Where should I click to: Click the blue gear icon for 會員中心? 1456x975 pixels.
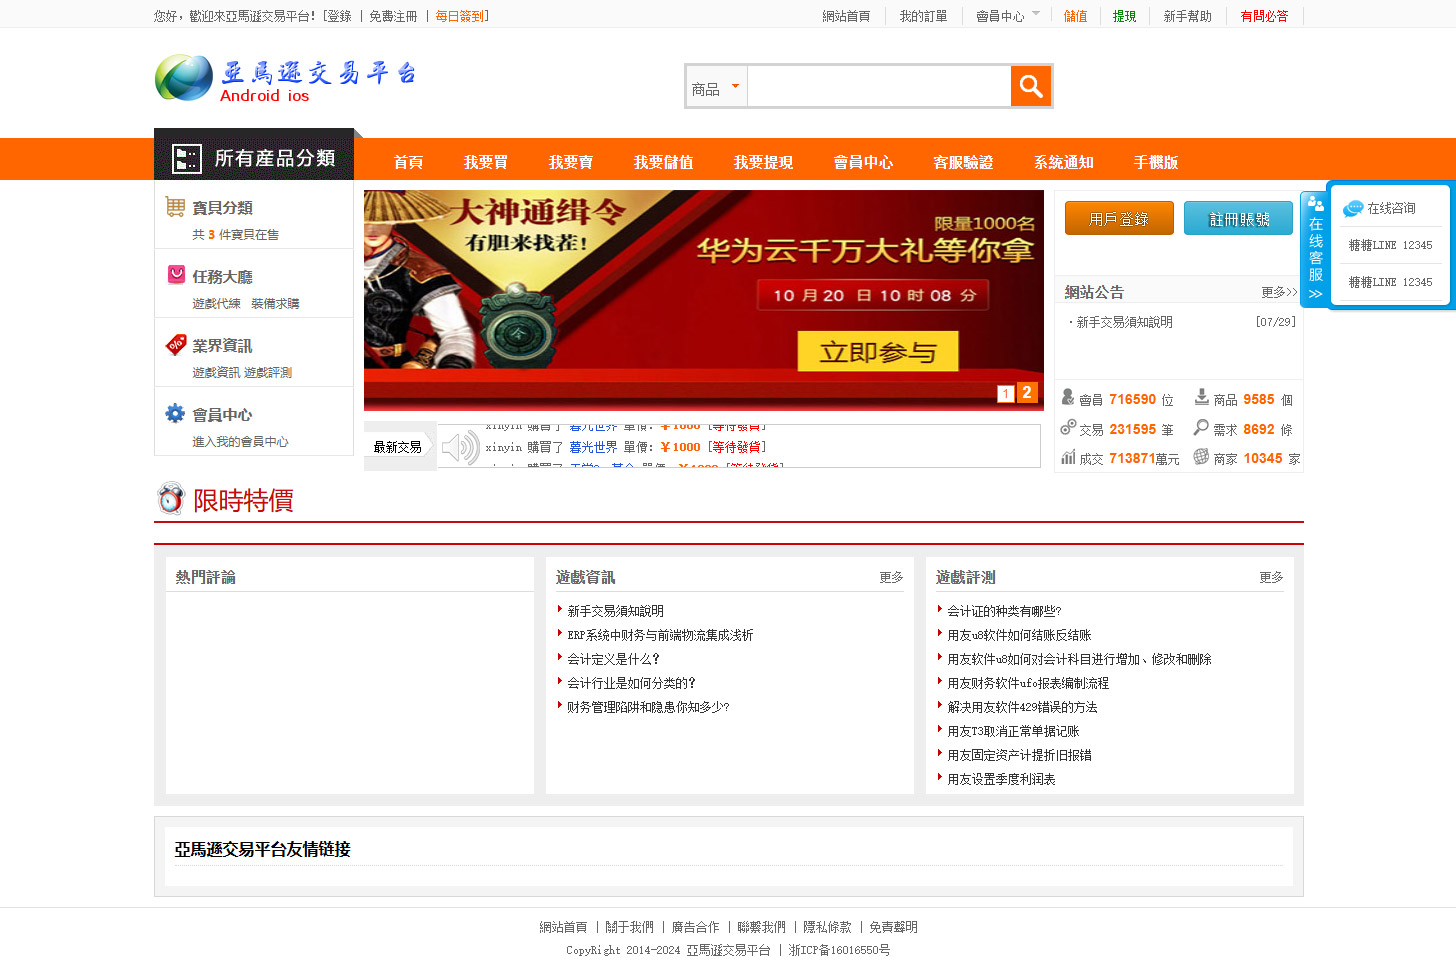click(175, 413)
